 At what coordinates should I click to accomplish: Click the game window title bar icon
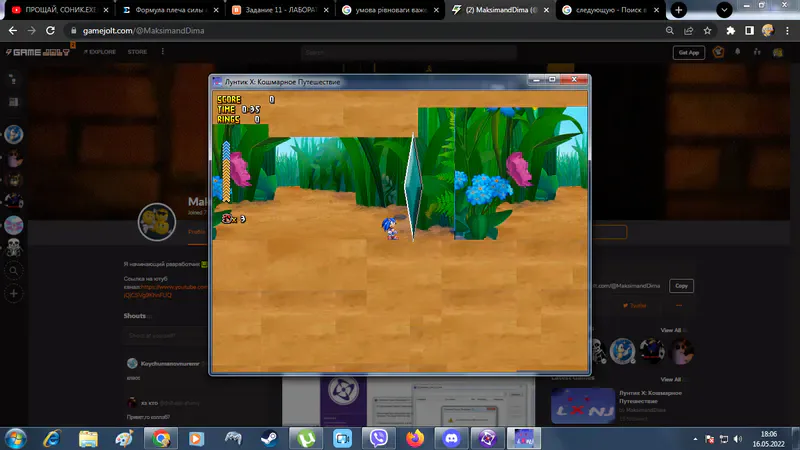pos(217,82)
